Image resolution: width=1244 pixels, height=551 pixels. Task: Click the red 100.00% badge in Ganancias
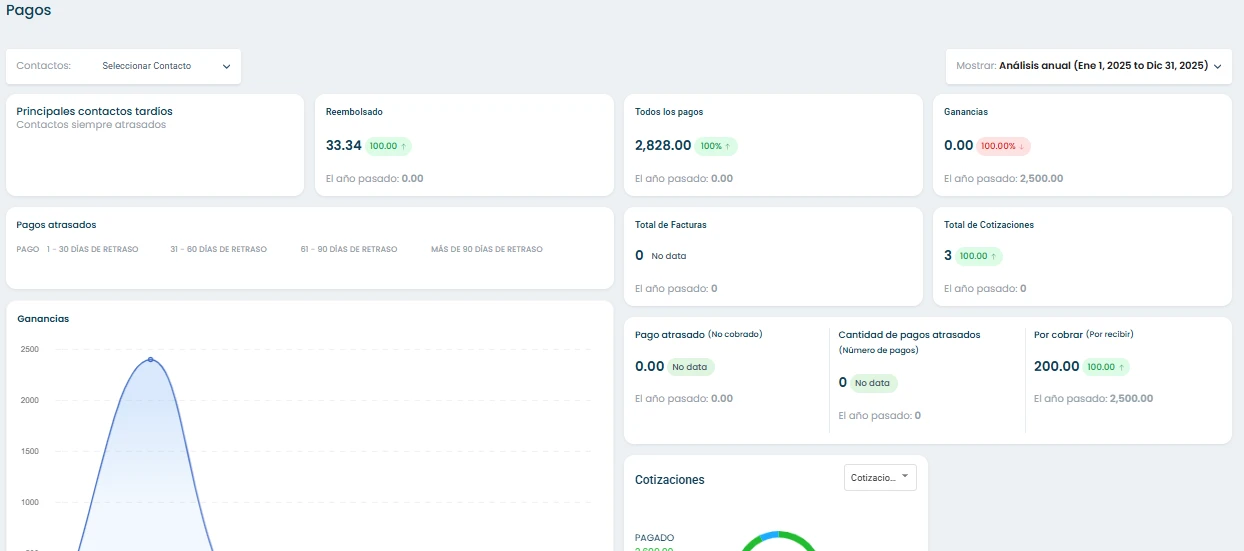[1003, 146]
